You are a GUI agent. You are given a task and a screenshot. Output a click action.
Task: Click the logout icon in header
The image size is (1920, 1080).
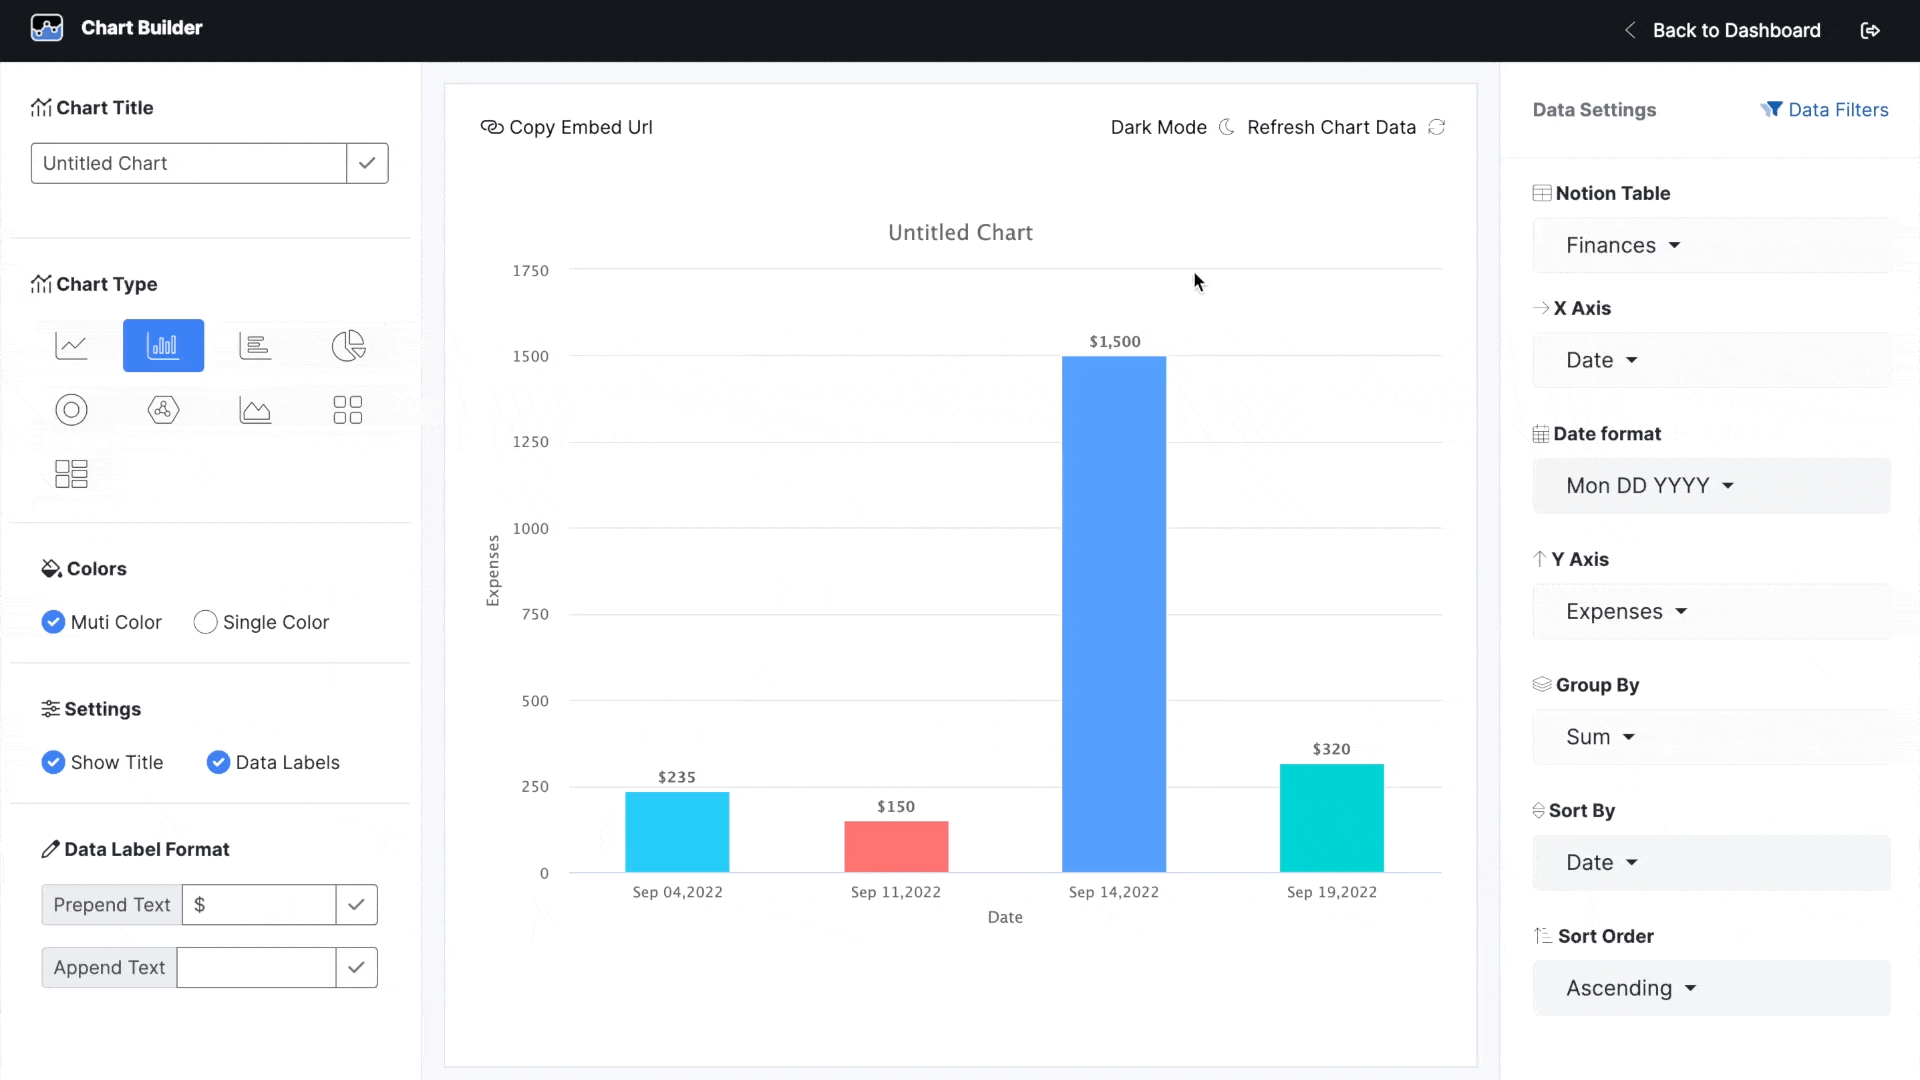1870,30
